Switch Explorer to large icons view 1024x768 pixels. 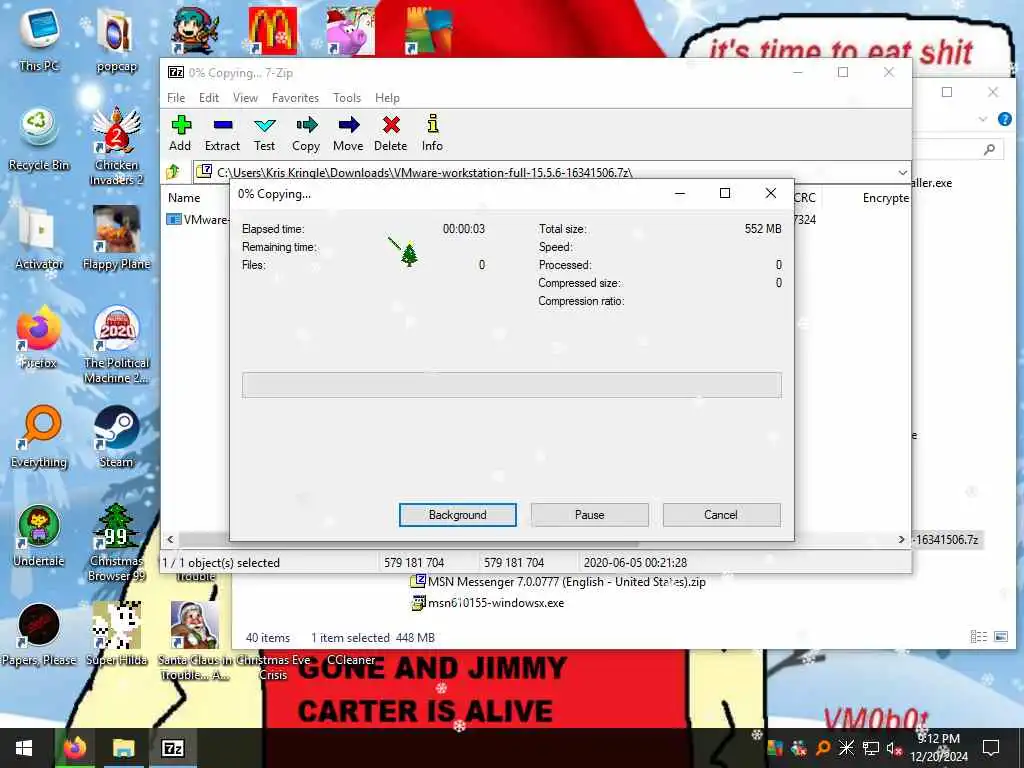click(1000, 637)
